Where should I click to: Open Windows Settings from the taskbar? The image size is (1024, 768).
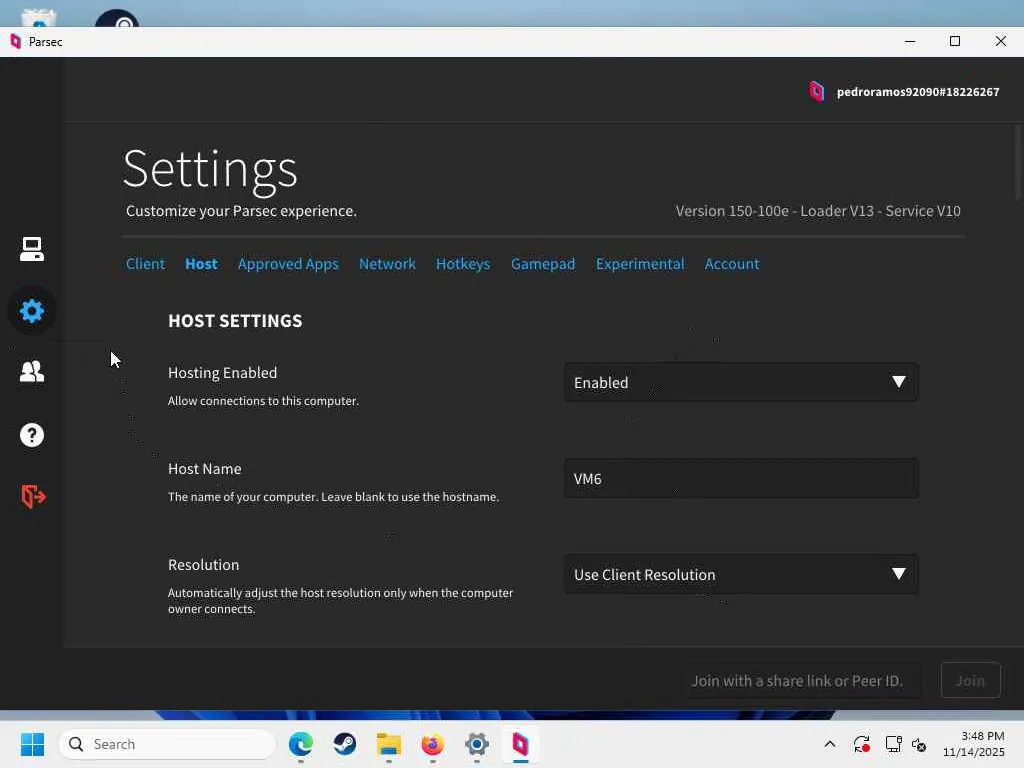pos(477,744)
